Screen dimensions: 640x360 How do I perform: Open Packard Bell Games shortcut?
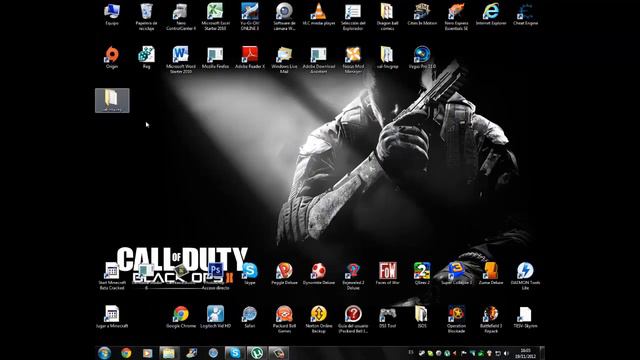click(x=284, y=319)
